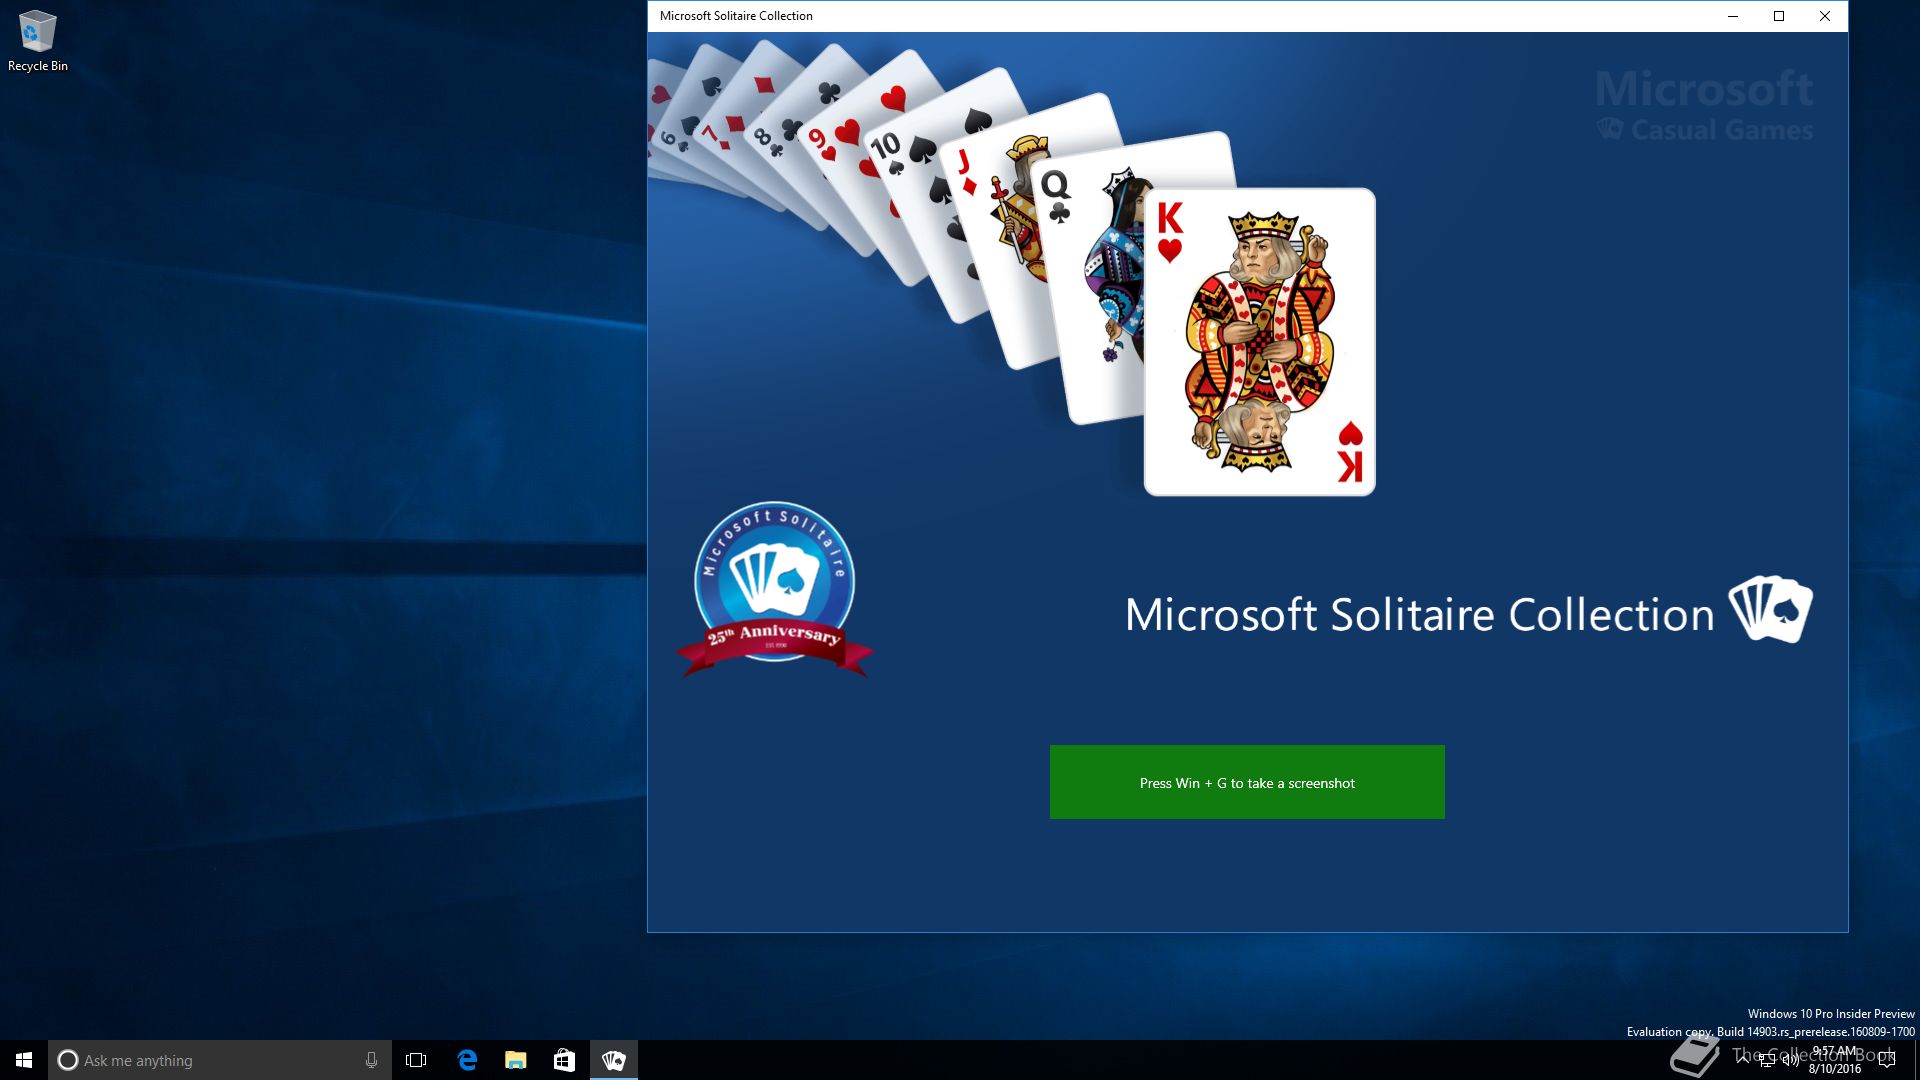Open the volume control tray icon
The width and height of the screenshot is (1920, 1080).
pos(1790,1060)
